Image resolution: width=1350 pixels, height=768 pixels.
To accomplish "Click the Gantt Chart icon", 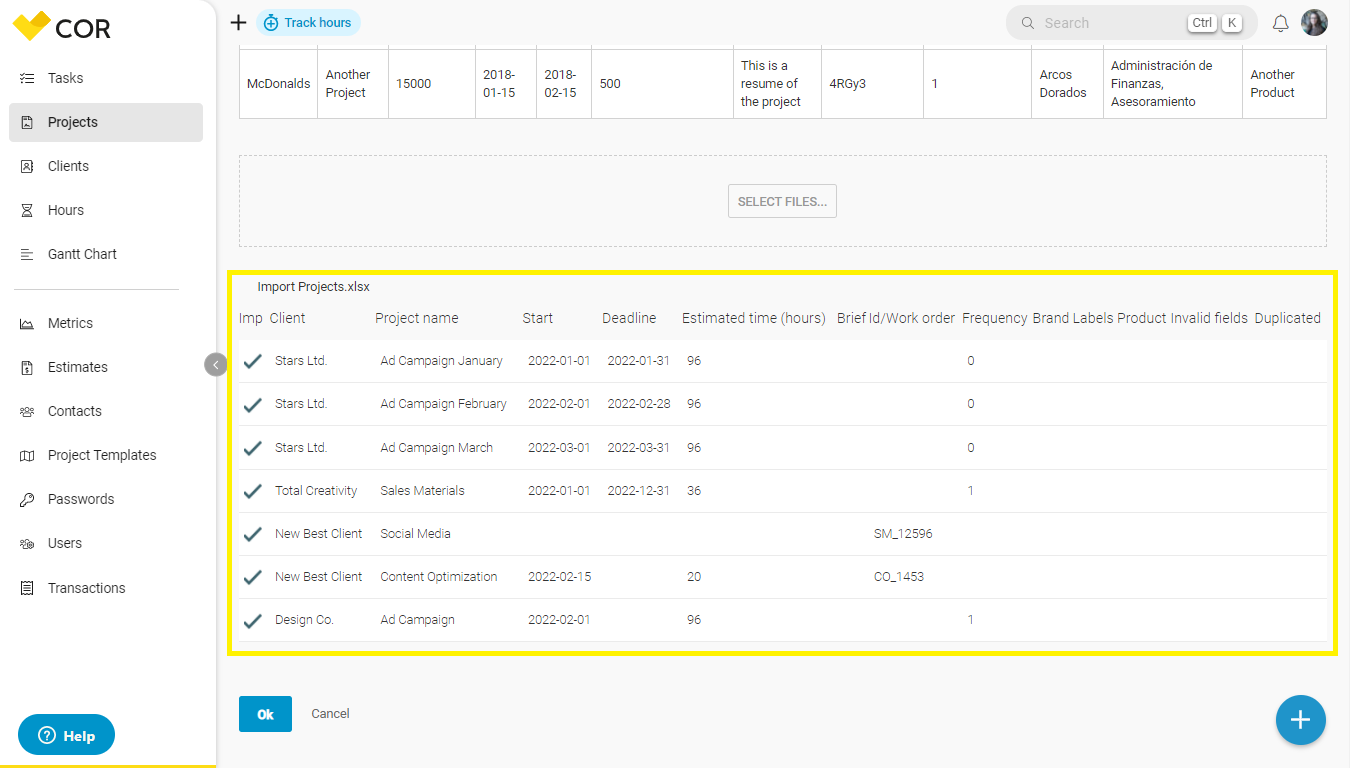I will pos(27,254).
